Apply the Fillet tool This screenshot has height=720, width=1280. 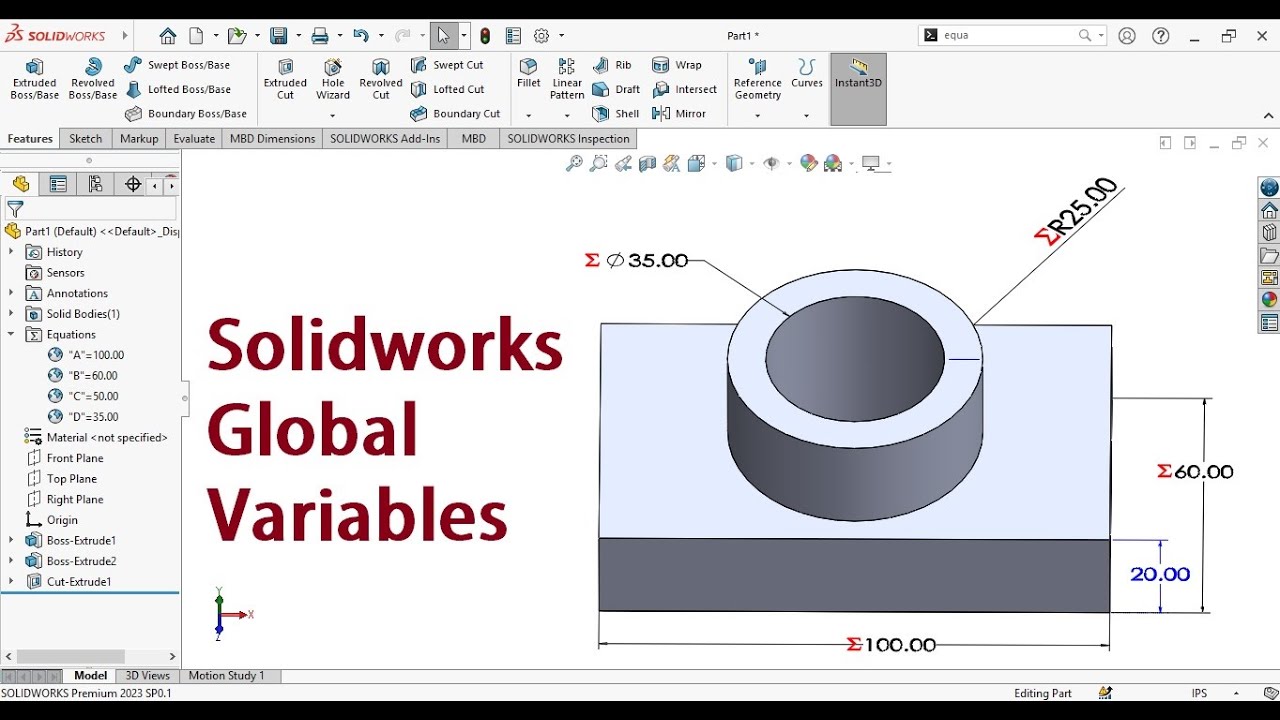coord(529,72)
